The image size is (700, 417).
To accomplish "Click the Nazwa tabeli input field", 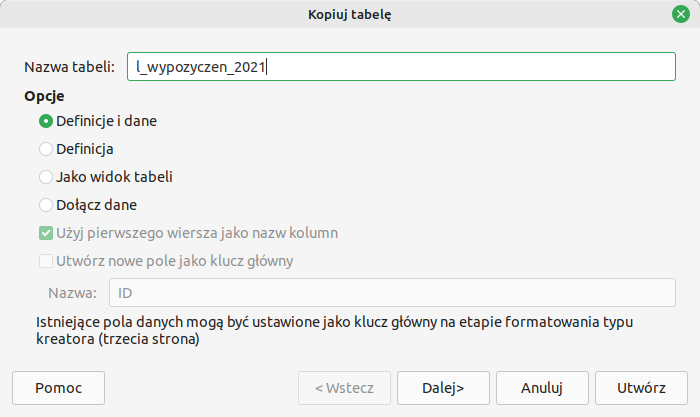I will [401, 67].
